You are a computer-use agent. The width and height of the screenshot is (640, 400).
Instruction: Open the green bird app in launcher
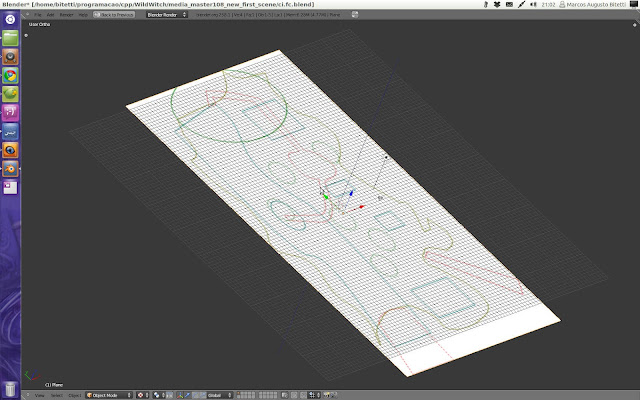click(10, 94)
